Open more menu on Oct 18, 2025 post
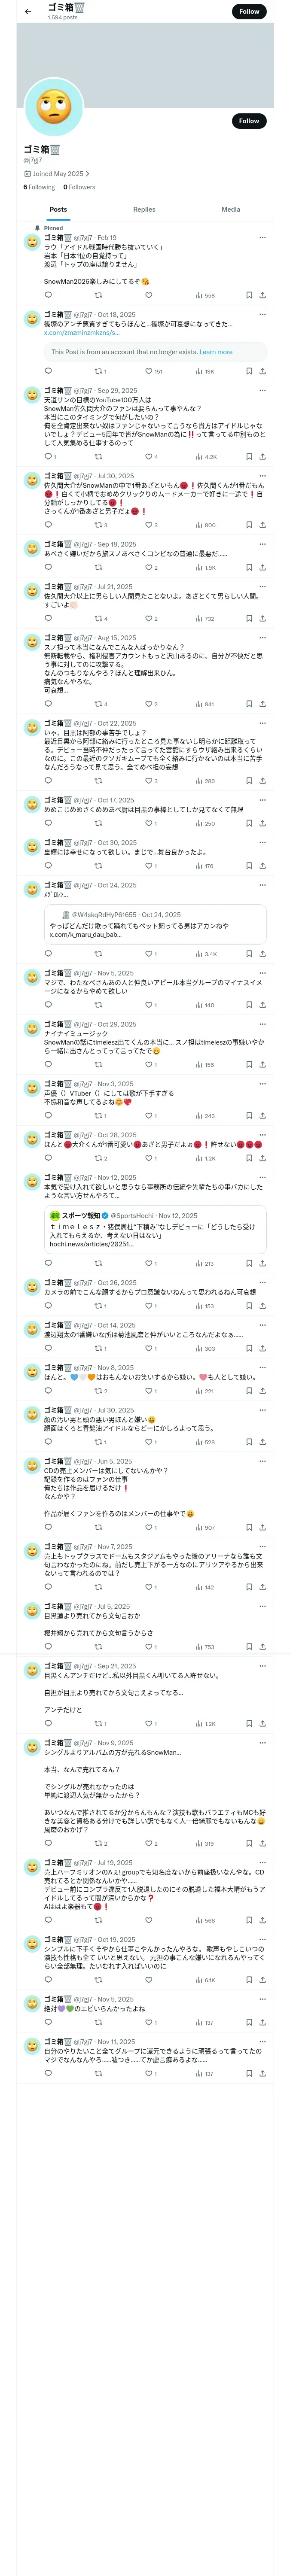The width and height of the screenshot is (290, 2576). click(x=262, y=314)
